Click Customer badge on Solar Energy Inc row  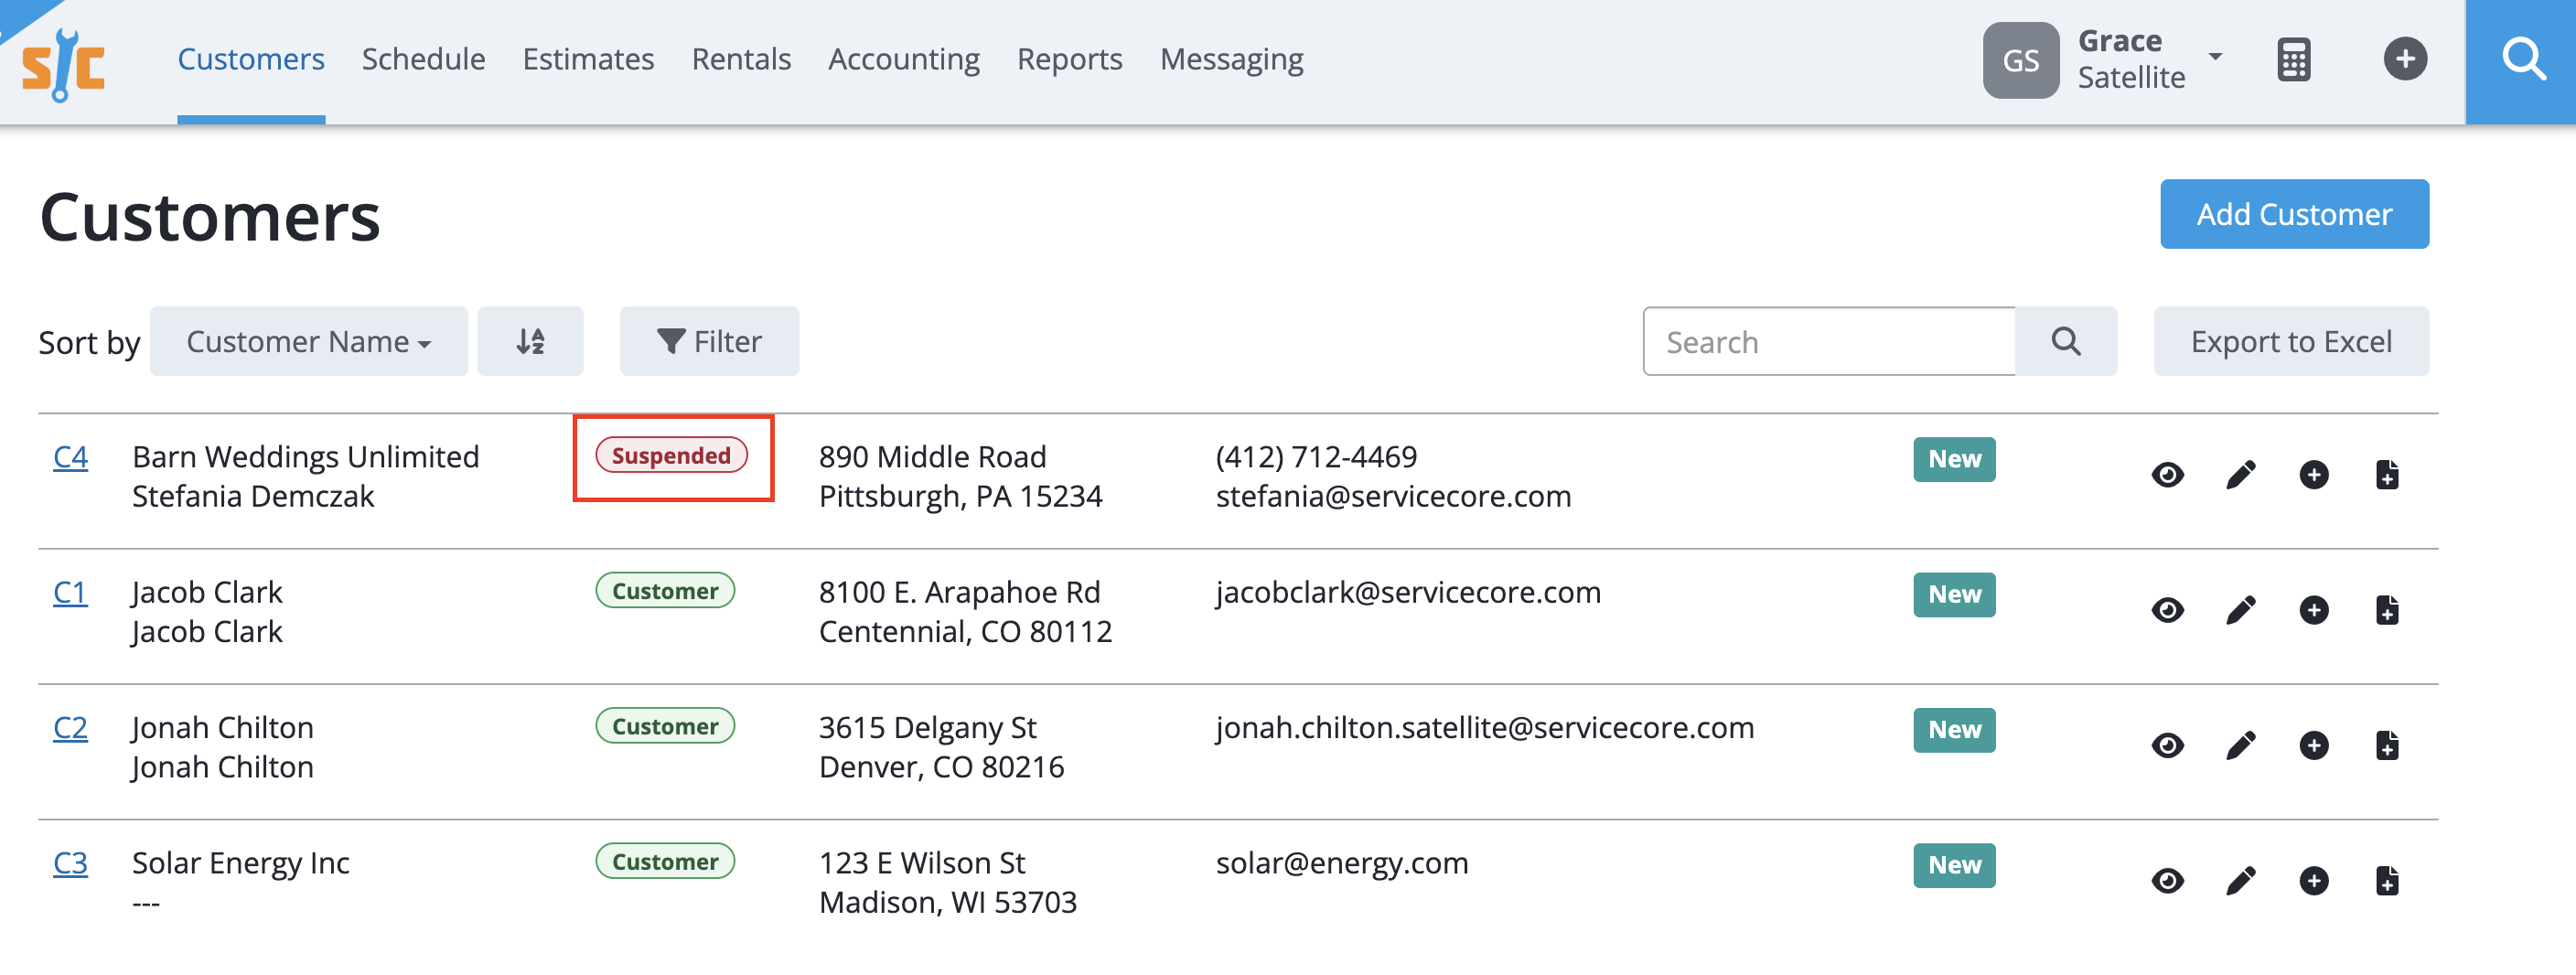point(665,861)
